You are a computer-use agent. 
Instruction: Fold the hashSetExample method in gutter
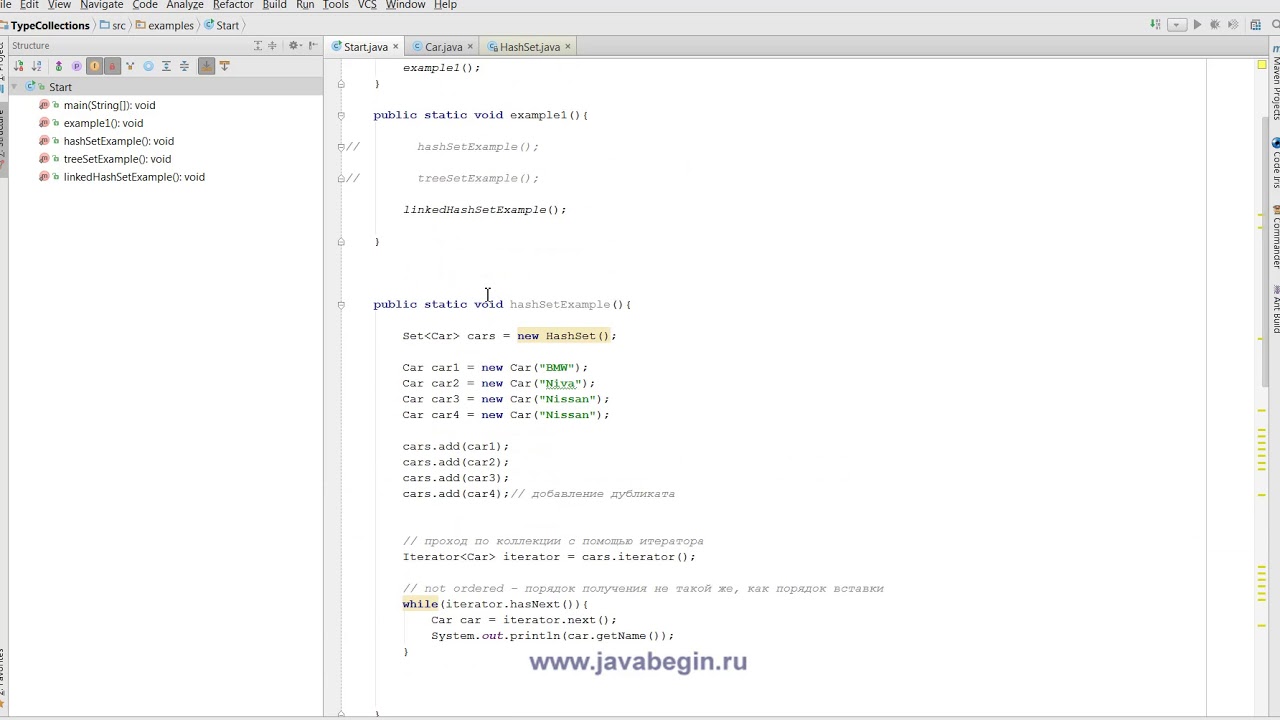[x=341, y=304]
